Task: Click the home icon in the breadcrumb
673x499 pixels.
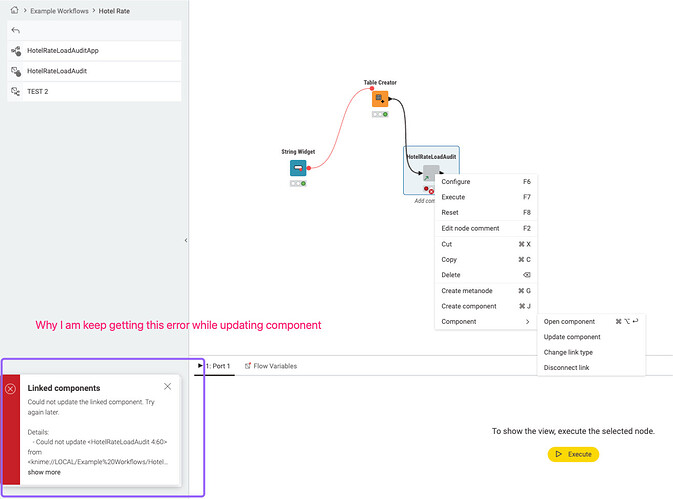Action: click(x=15, y=10)
